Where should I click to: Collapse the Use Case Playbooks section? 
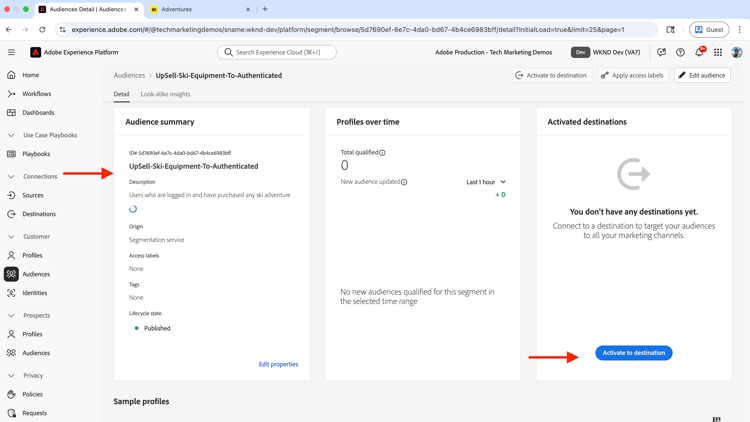[11, 135]
